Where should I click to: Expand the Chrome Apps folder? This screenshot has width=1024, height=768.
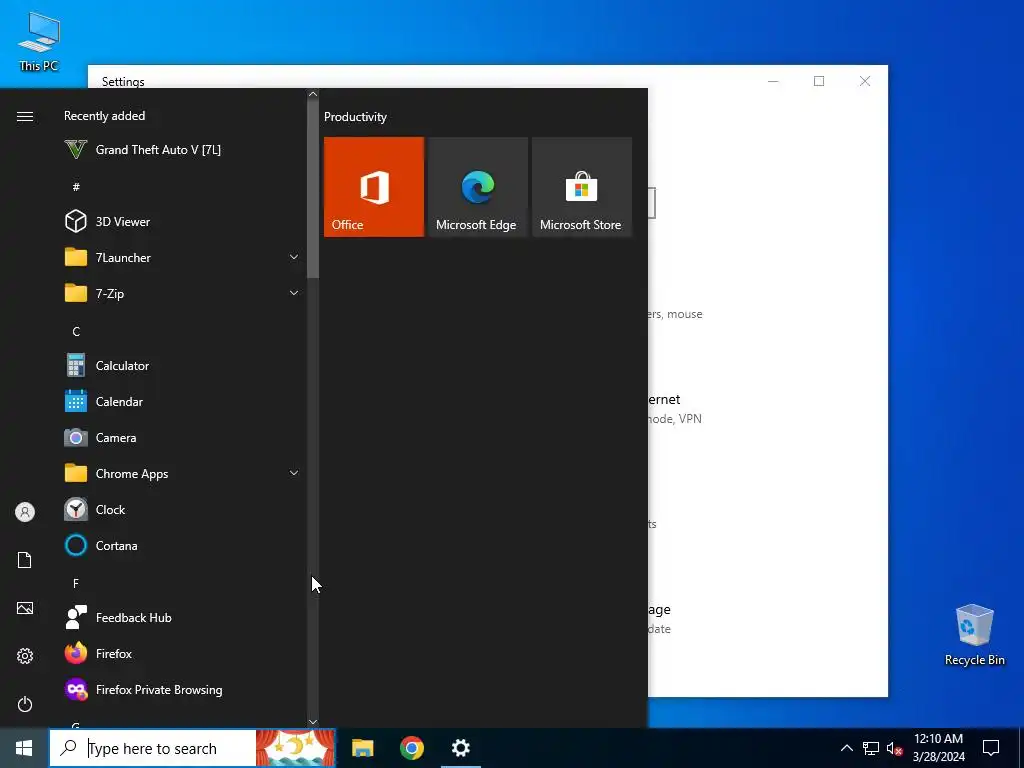[183, 473]
